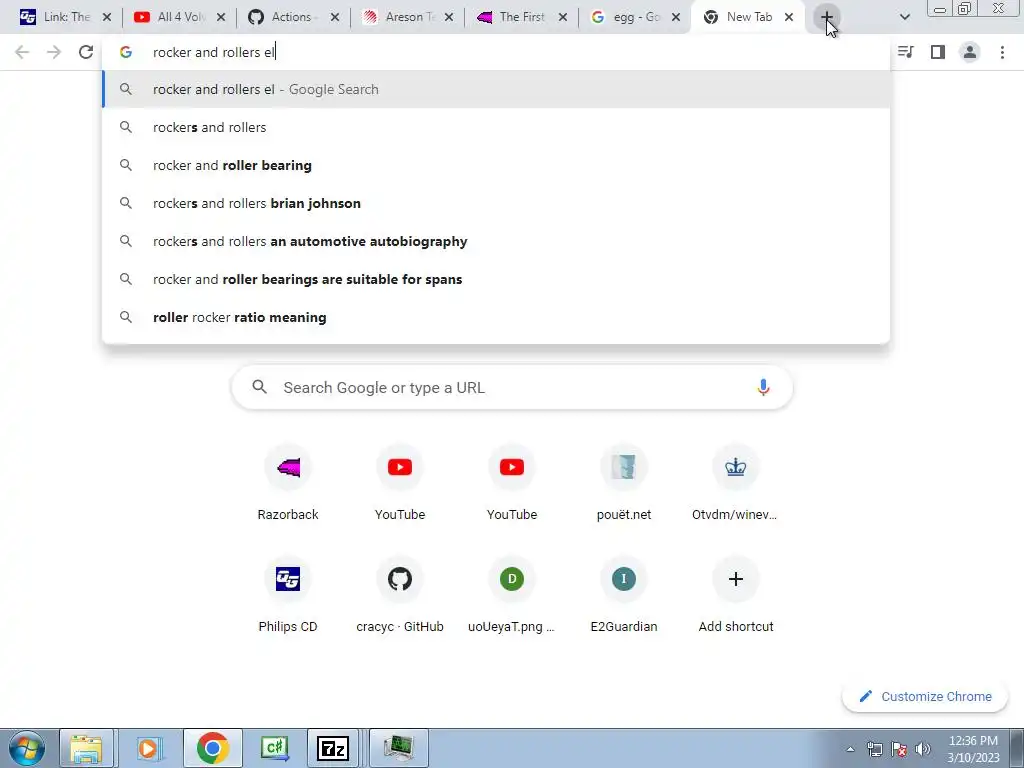Open the Action Center flag icon
This screenshot has width=1024, height=768.
[x=899, y=749]
